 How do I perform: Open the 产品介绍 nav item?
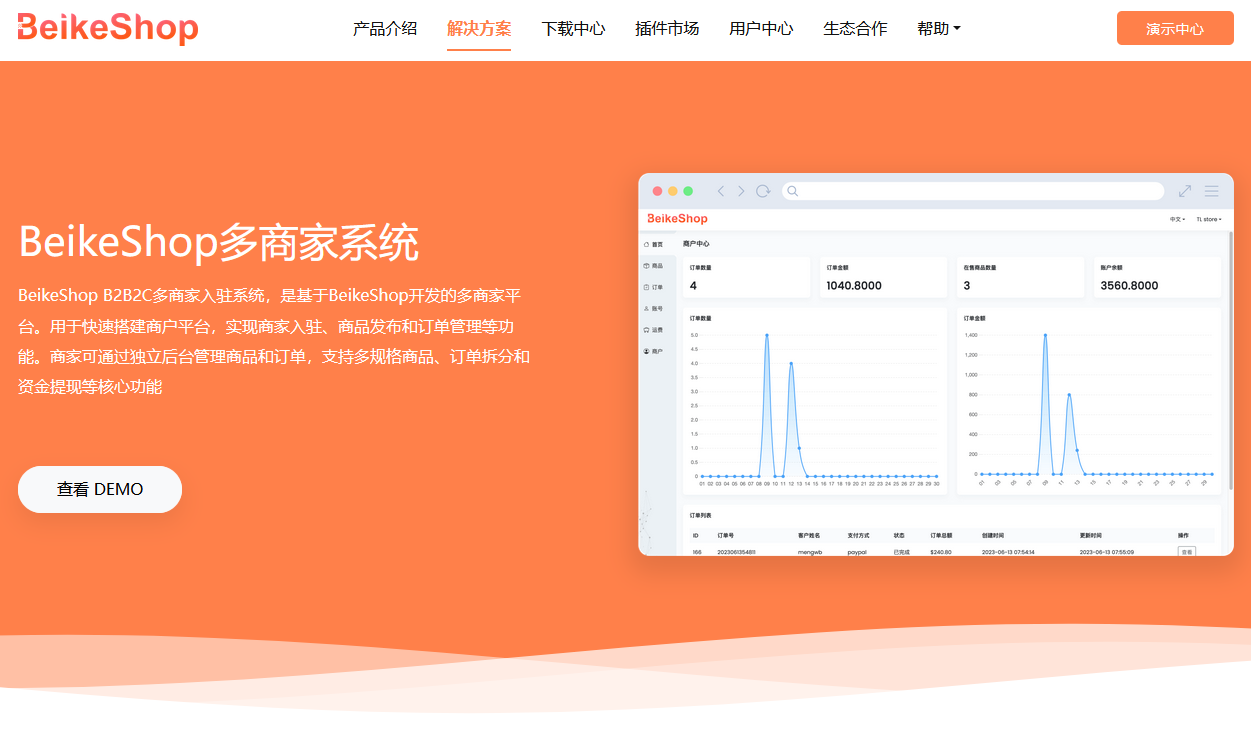(x=385, y=29)
